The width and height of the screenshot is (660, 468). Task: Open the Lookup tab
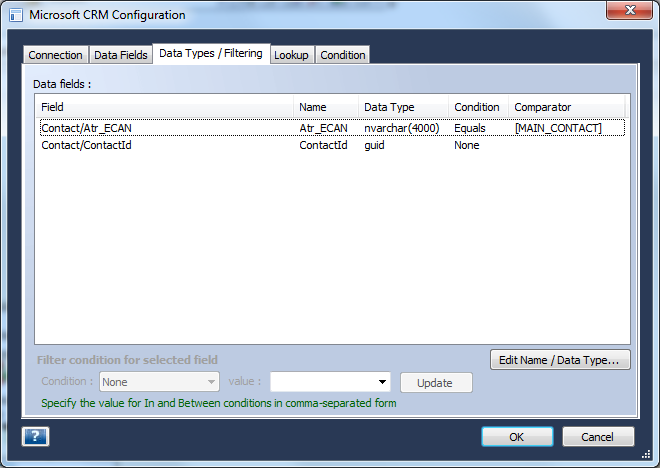tap(291, 55)
